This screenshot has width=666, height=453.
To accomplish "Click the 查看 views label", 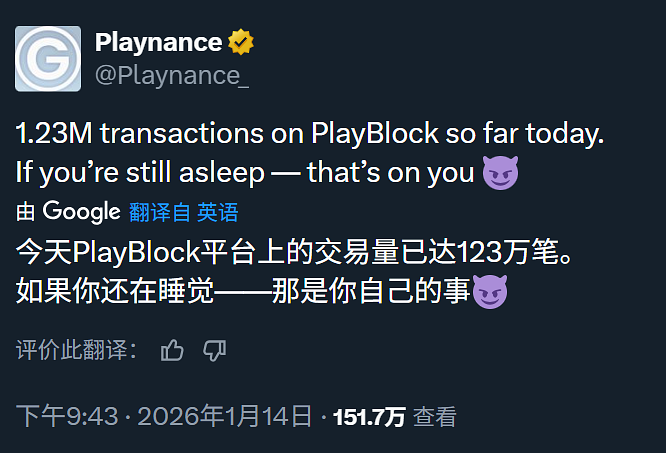I will tap(435, 416).
